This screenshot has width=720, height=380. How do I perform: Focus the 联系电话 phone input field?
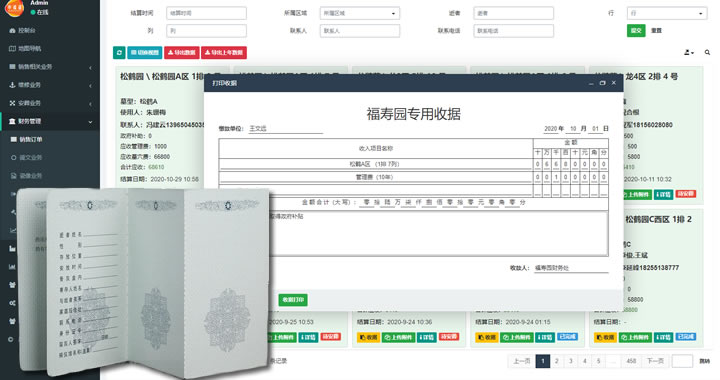(513, 31)
